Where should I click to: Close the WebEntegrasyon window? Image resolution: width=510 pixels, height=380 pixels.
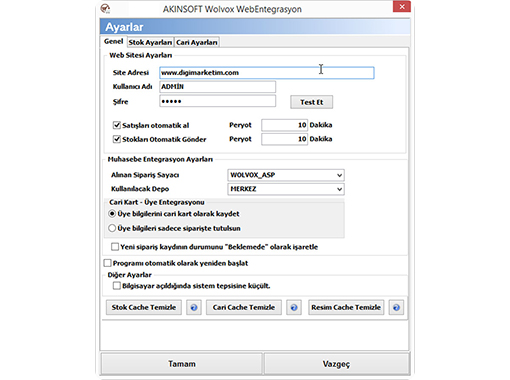point(402,7)
